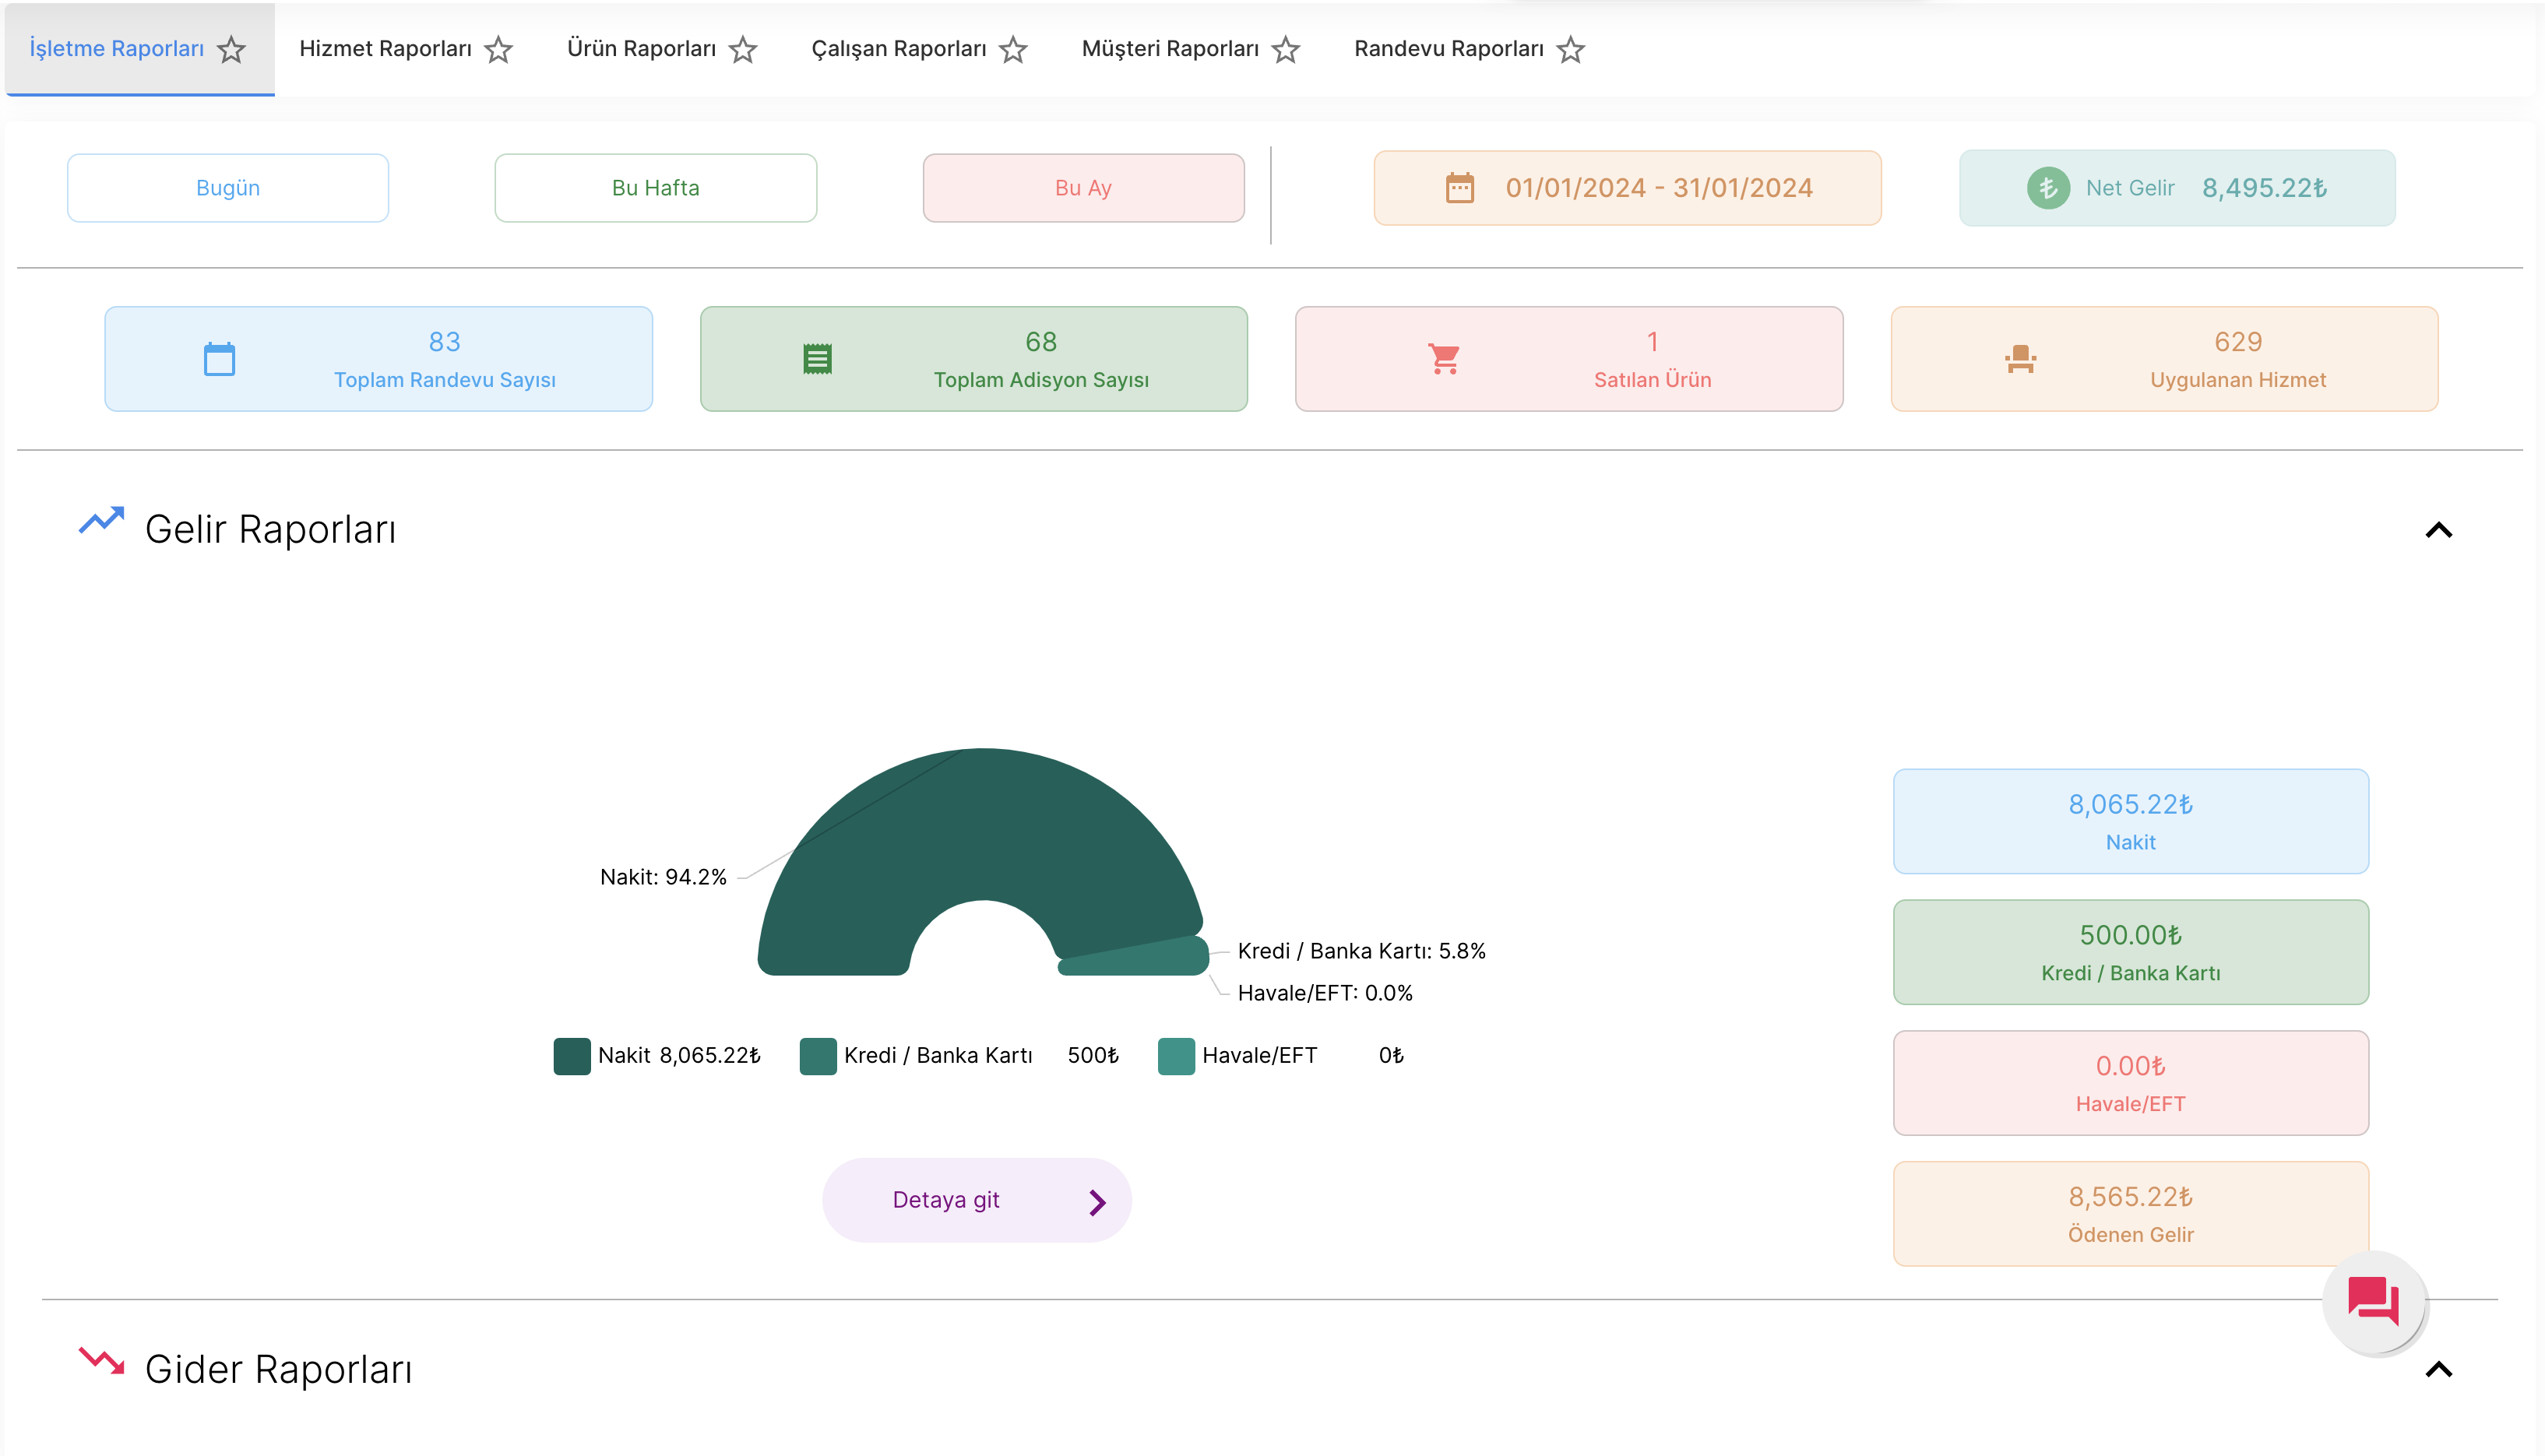Screen dimensions: 2545x1456
Task: Click the calendar icon in date range
Action: (1460, 187)
